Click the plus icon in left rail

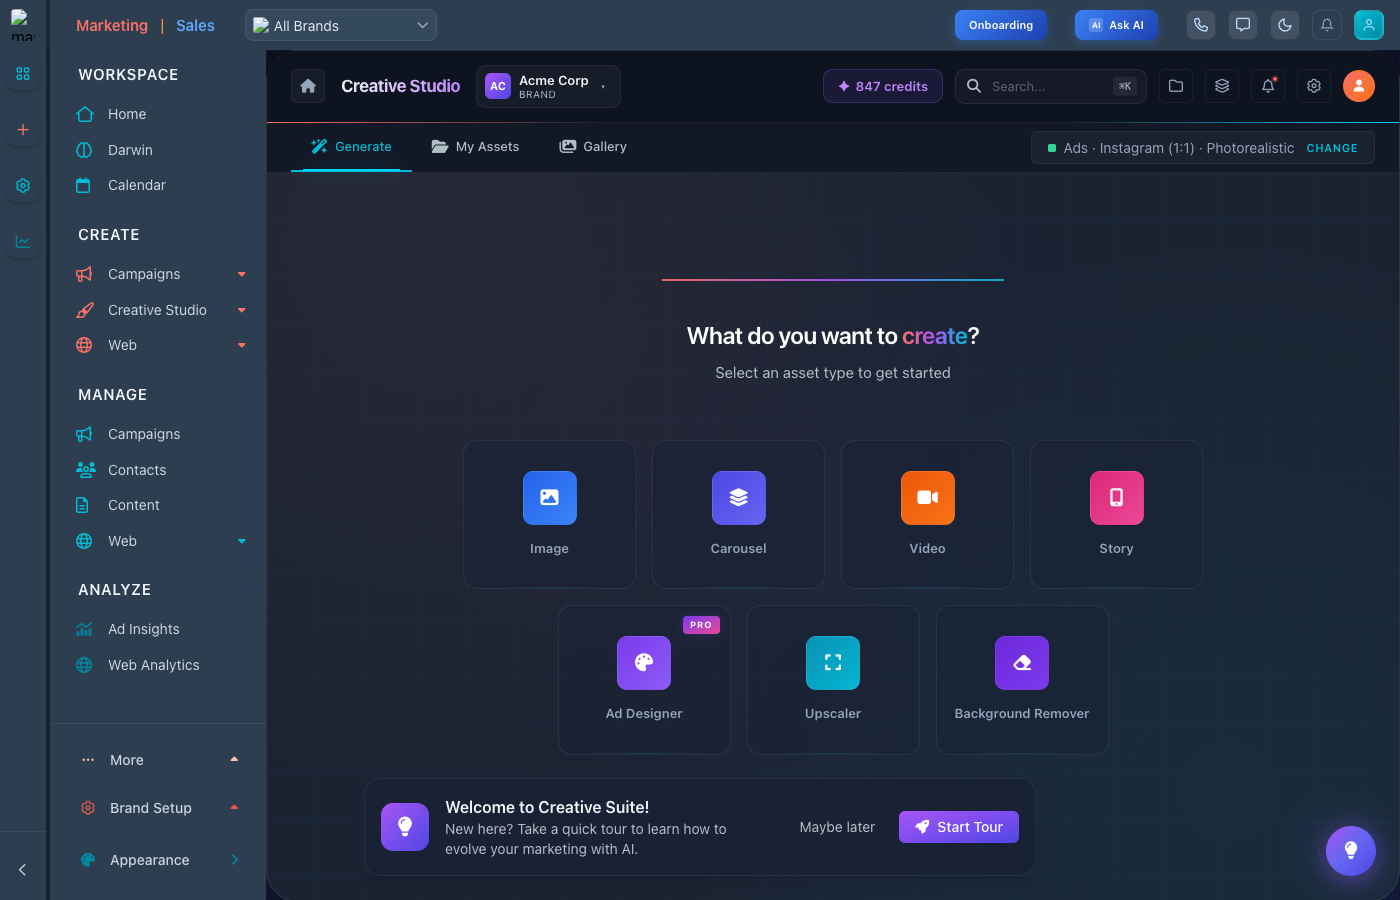point(23,130)
